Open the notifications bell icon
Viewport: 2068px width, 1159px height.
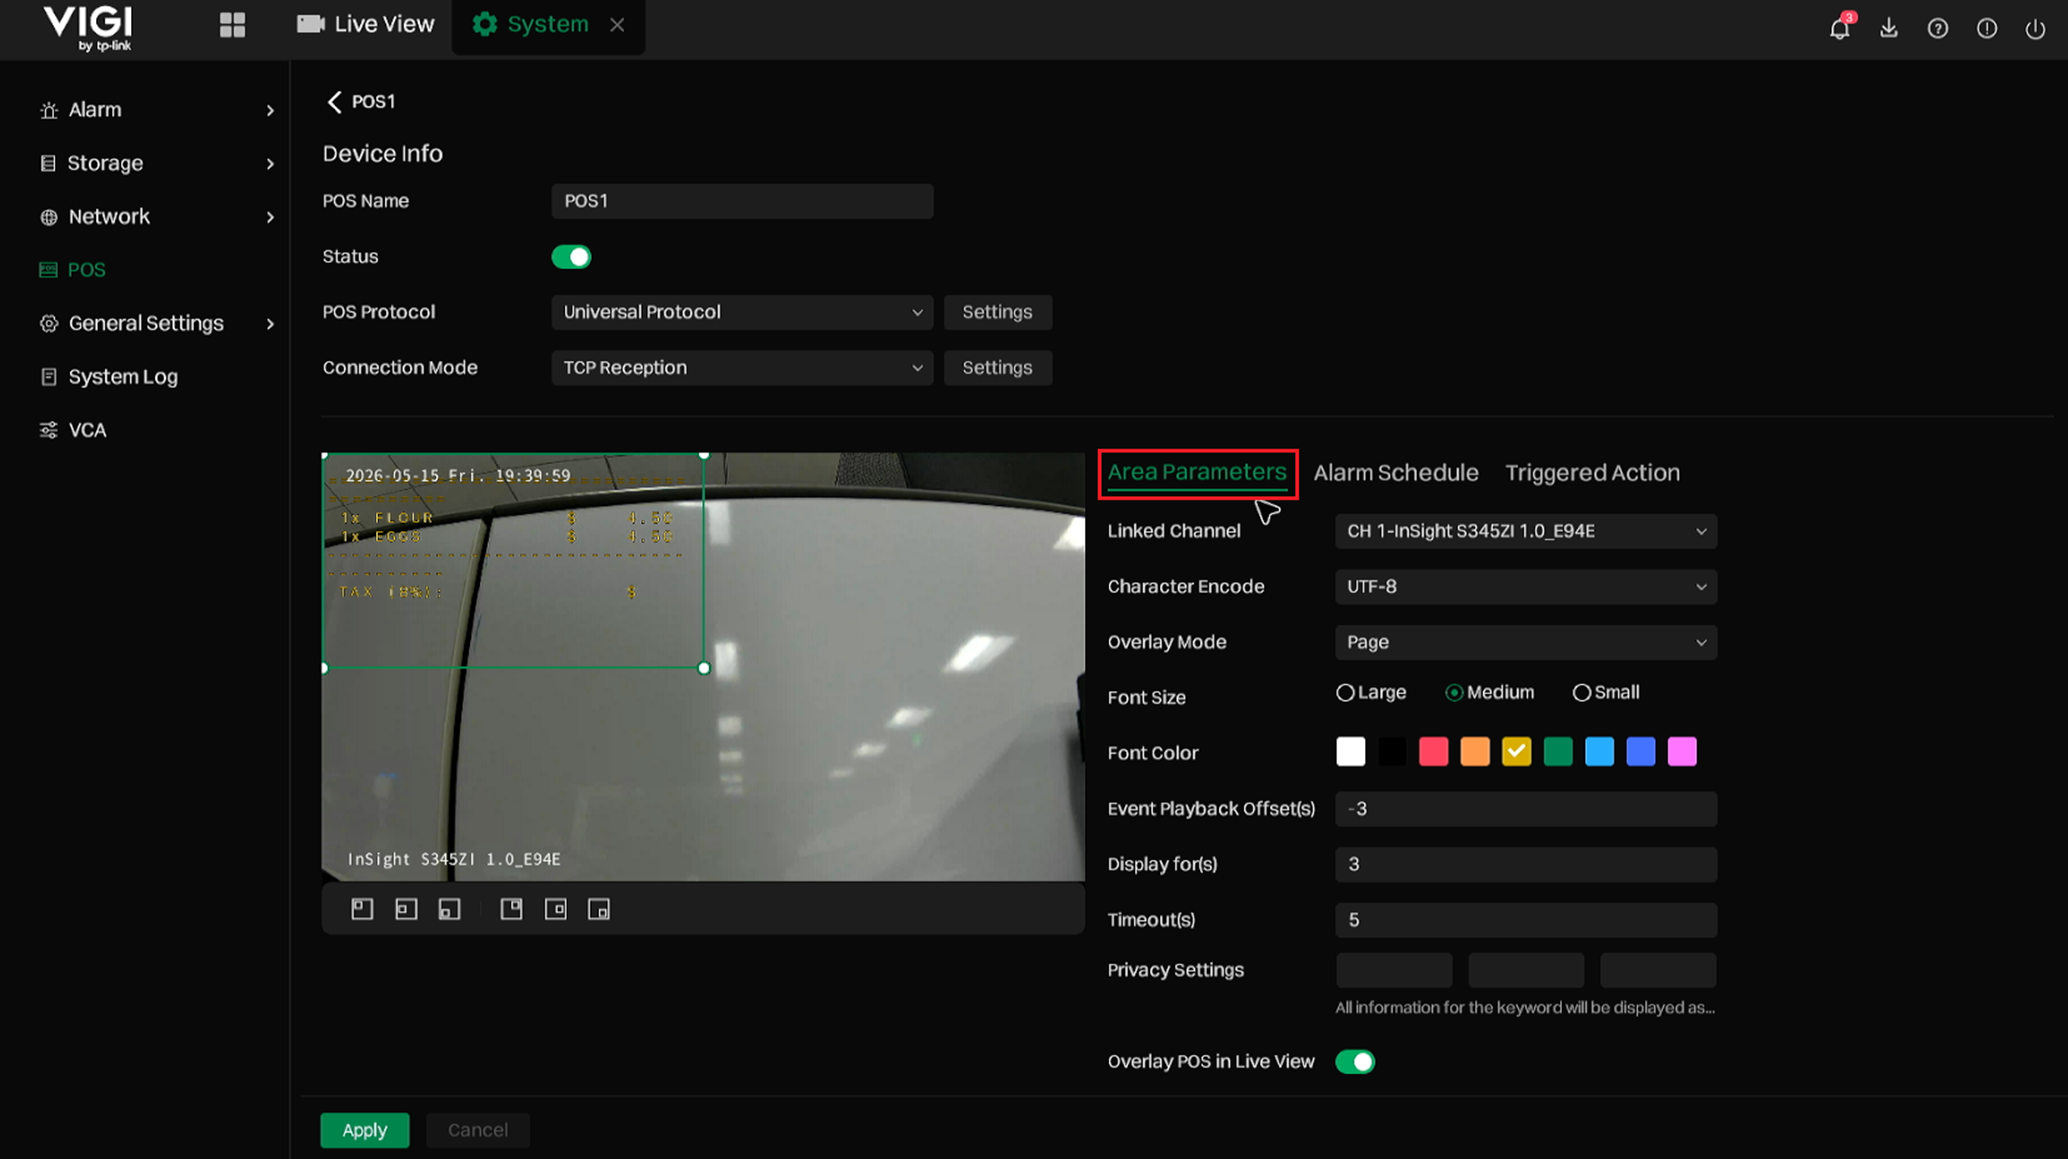[1839, 27]
